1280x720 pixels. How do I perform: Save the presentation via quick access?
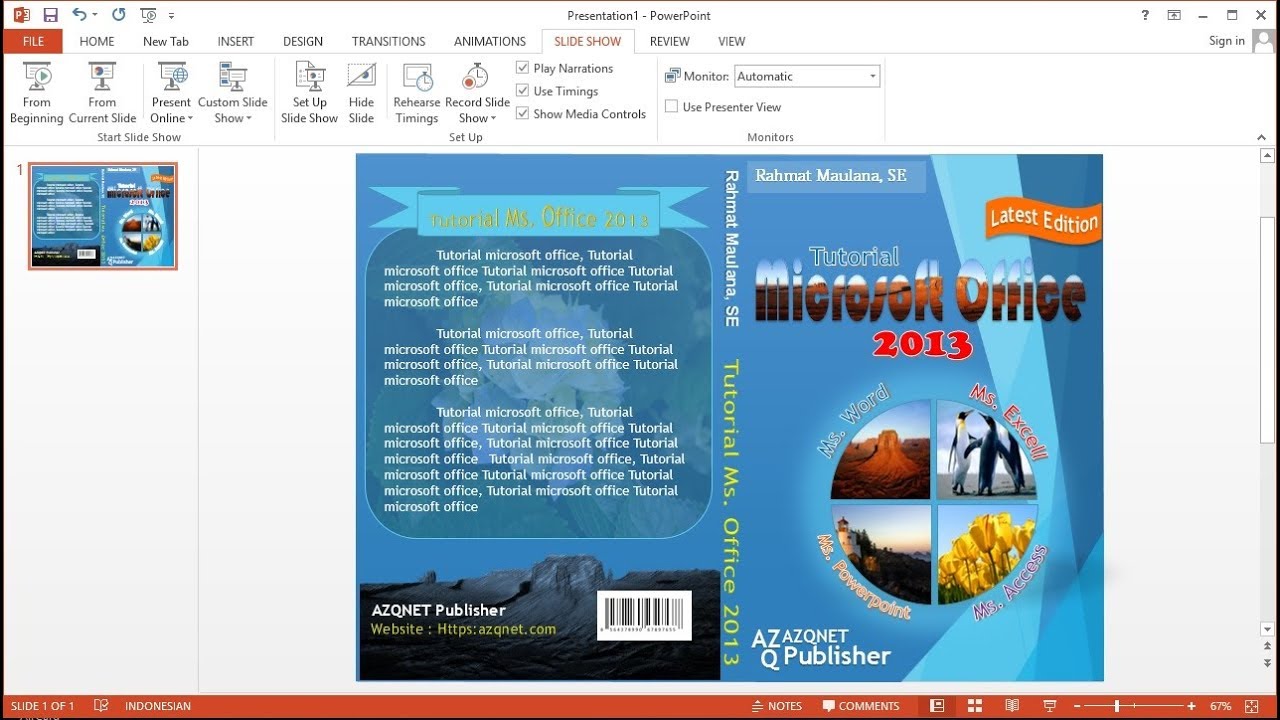(x=50, y=15)
